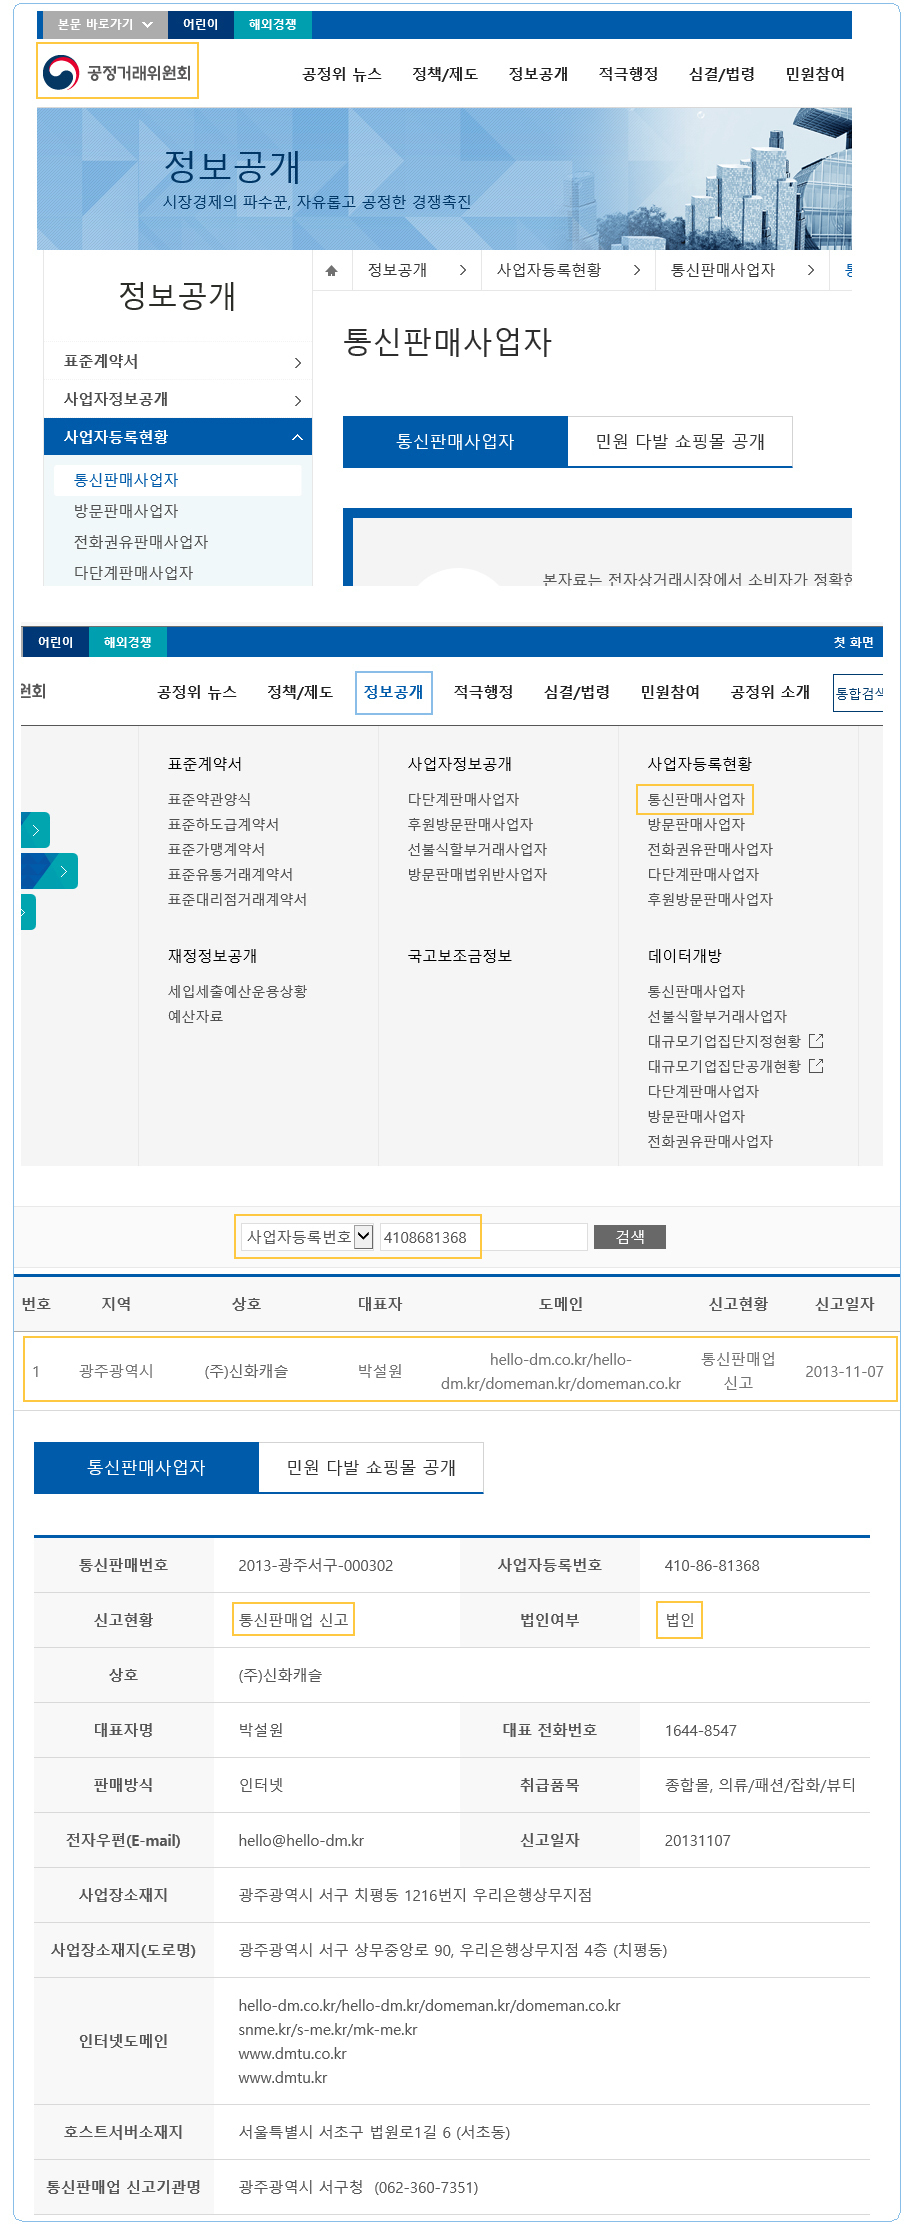Open 적극행정 menu in top header

(x=628, y=74)
